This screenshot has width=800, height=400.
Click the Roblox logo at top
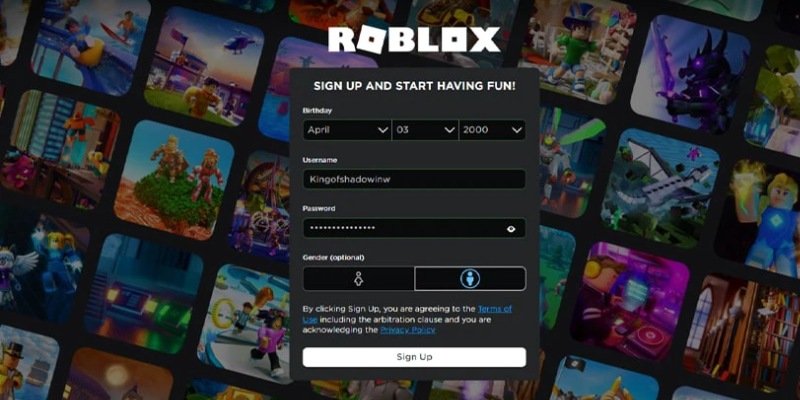(414, 40)
